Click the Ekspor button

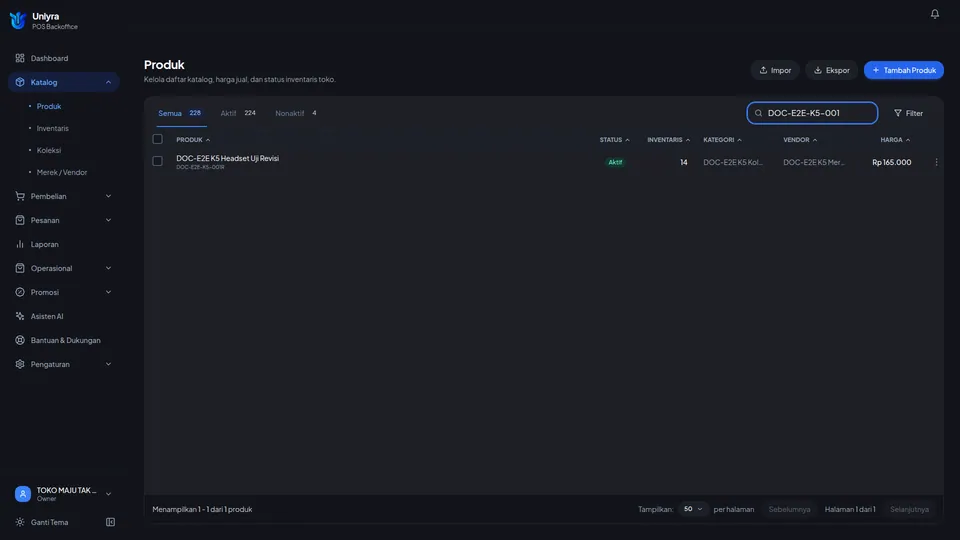[x=831, y=70]
